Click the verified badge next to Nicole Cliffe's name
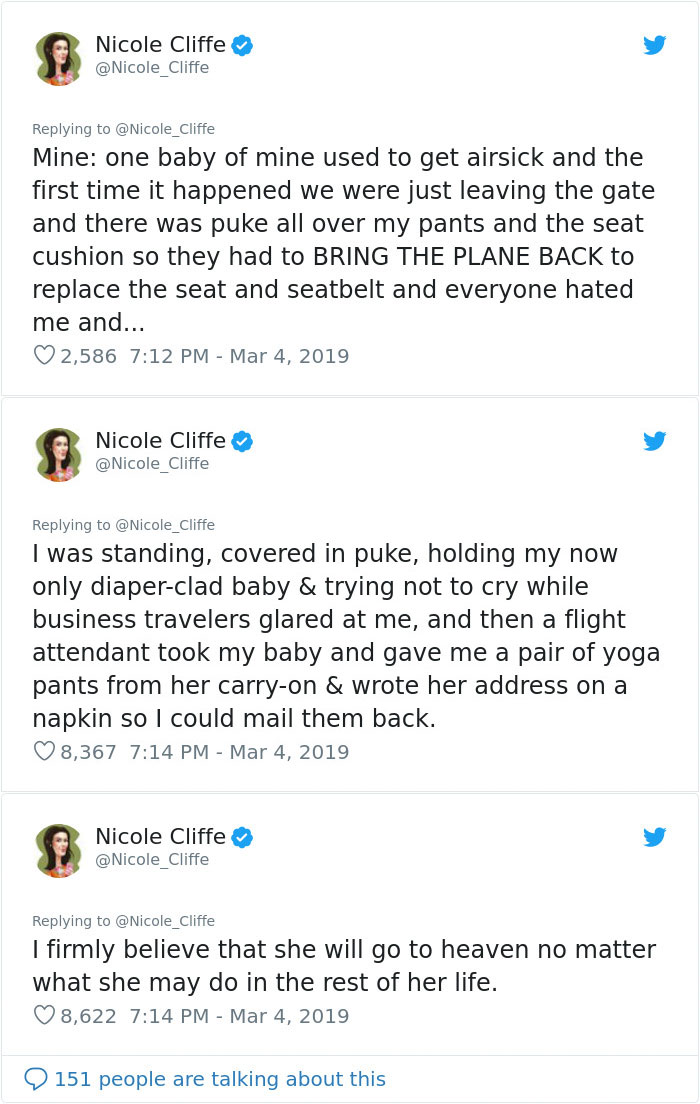The height and width of the screenshot is (1104, 700). pyautogui.click(x=242, y=44)
